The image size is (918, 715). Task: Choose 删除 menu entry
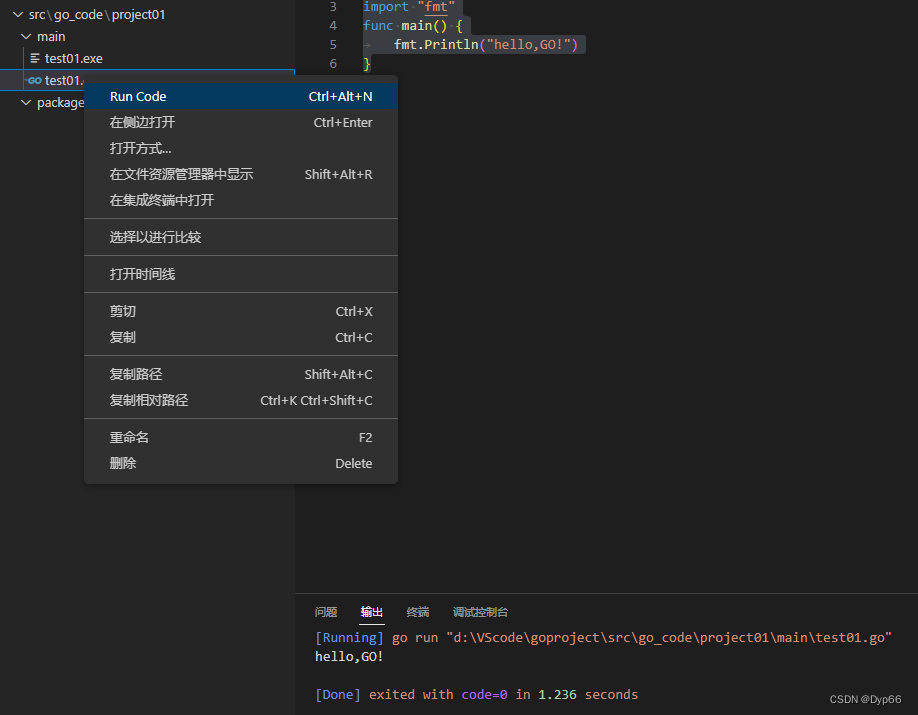pos(241,463)
